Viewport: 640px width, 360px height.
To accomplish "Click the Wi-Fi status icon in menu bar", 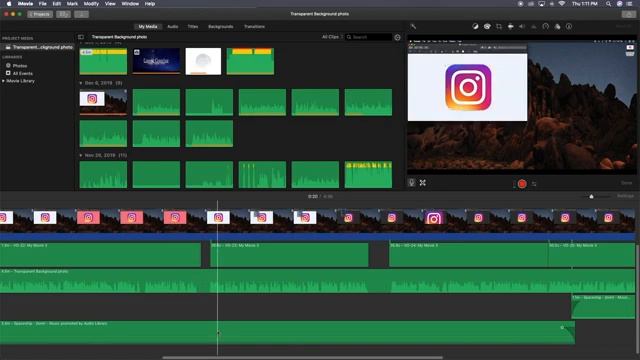I will click(562, 4).
